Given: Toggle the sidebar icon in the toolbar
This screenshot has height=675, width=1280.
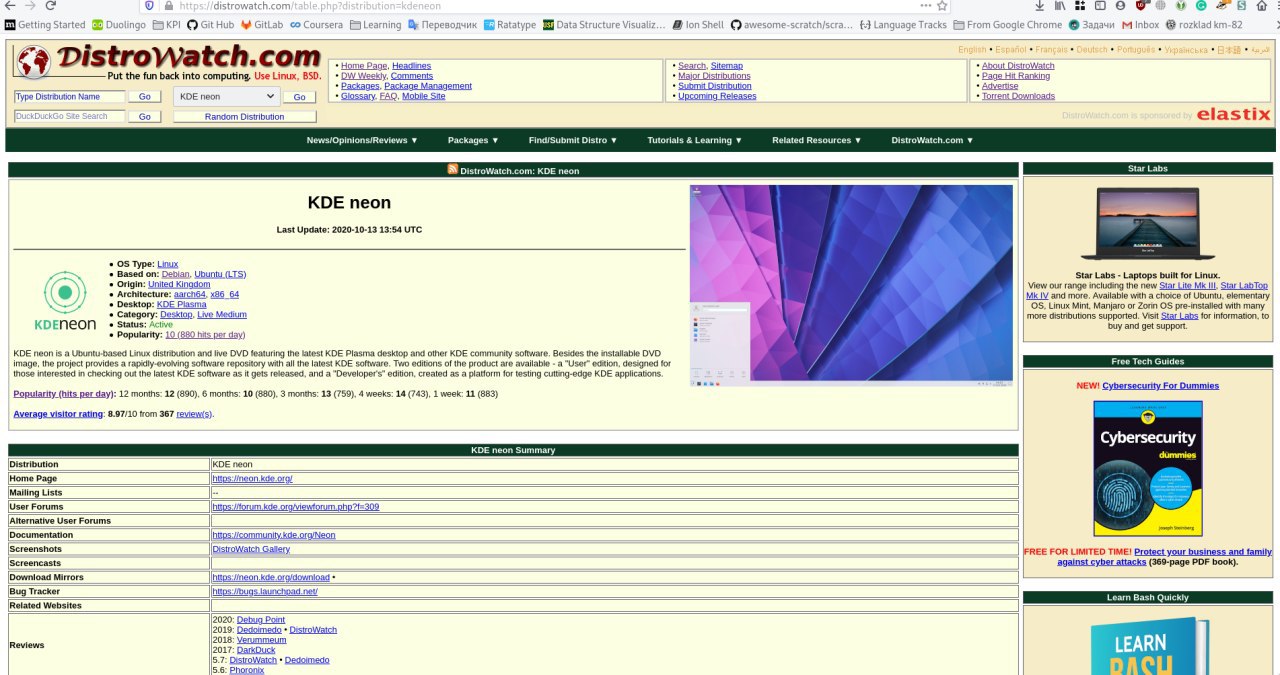Looking at the screenshot, I should pos(1099,5).
